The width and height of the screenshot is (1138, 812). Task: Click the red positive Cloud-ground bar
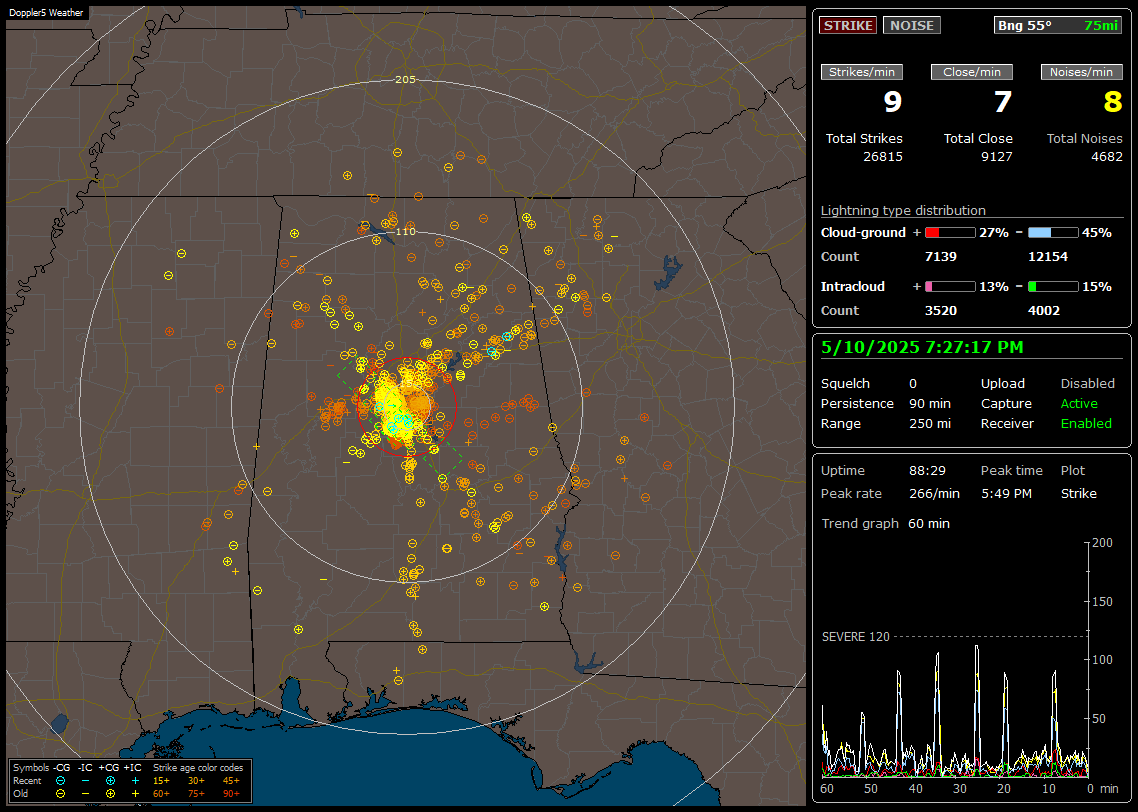point(949,233)
